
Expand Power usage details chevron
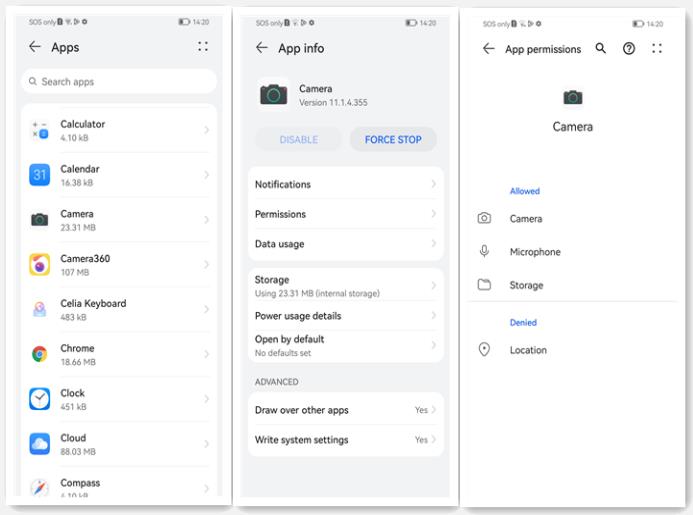(x=433, y=316)
